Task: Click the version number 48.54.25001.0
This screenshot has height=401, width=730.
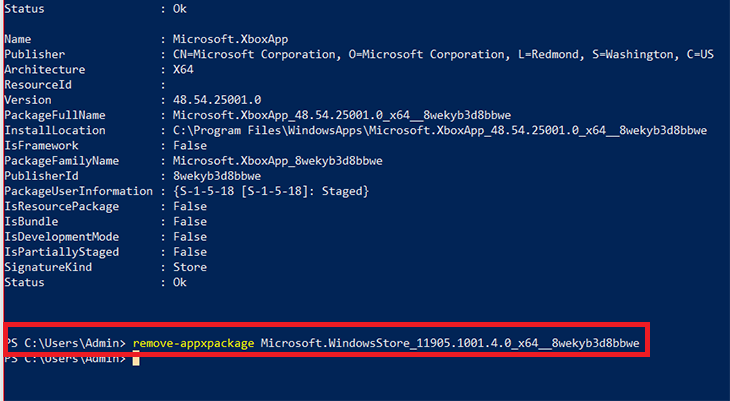Action: coord(217,100)
